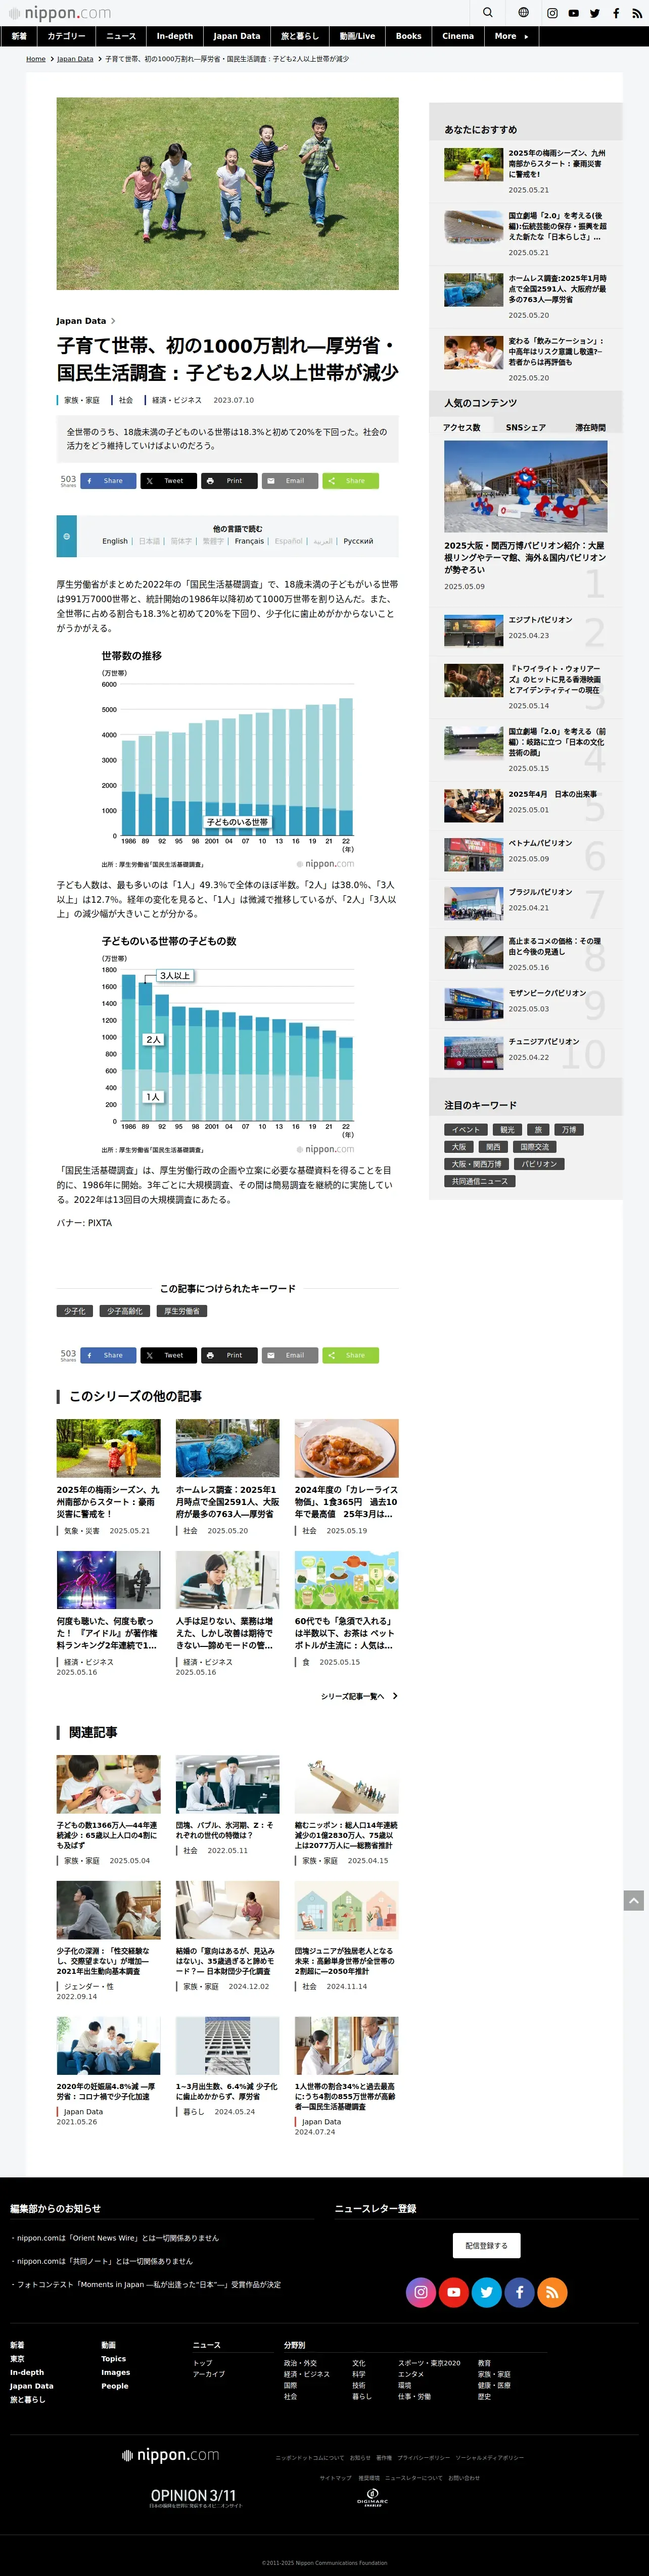Click footer Instagram round icon
Image resolution: width=649 pixels, height=2576 pixels.
(421, 2292)
